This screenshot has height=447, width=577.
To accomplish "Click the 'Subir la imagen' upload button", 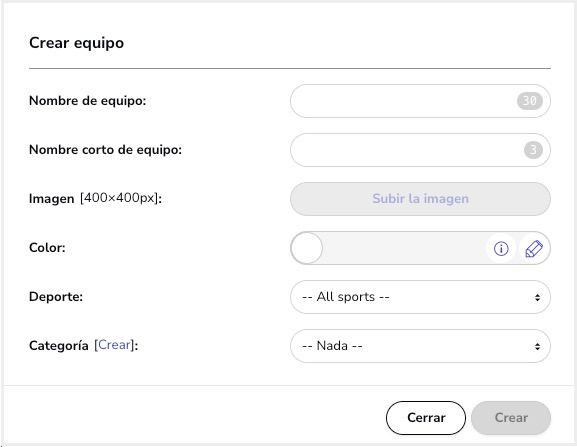I will (420, 199).
